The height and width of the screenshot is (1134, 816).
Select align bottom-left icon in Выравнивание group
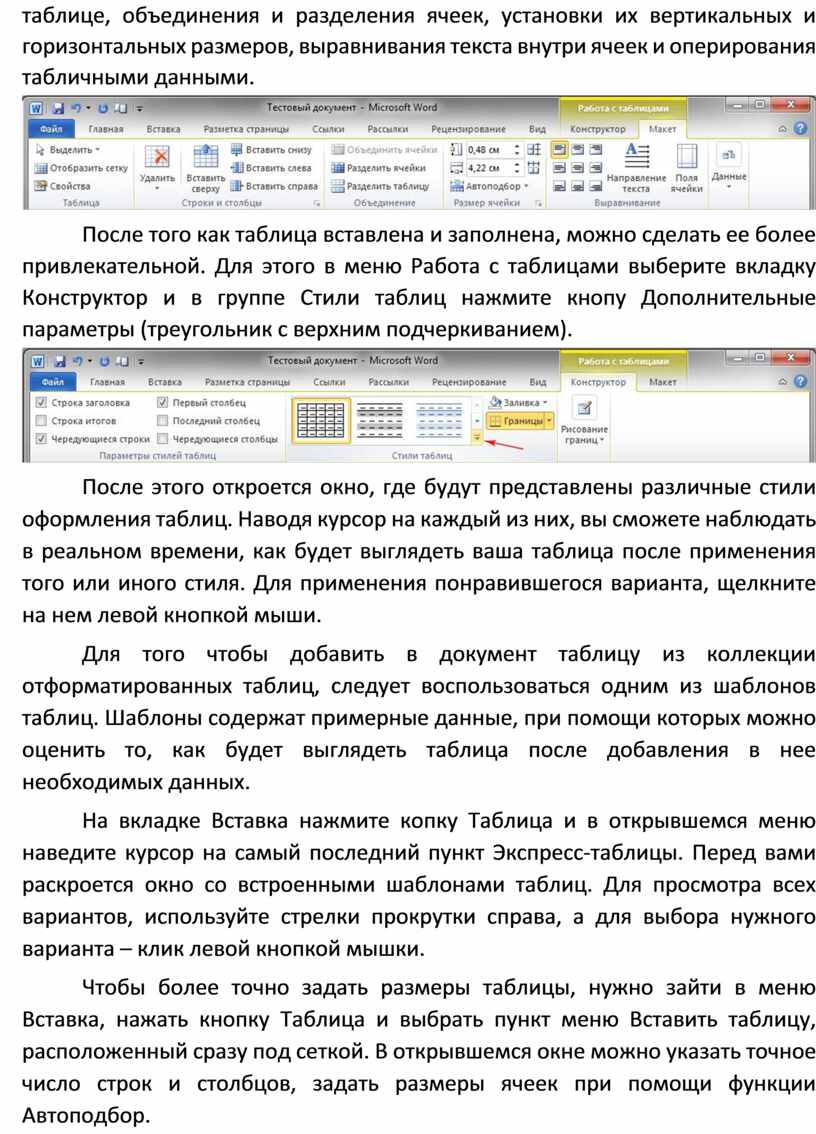[x=559, y=186]
